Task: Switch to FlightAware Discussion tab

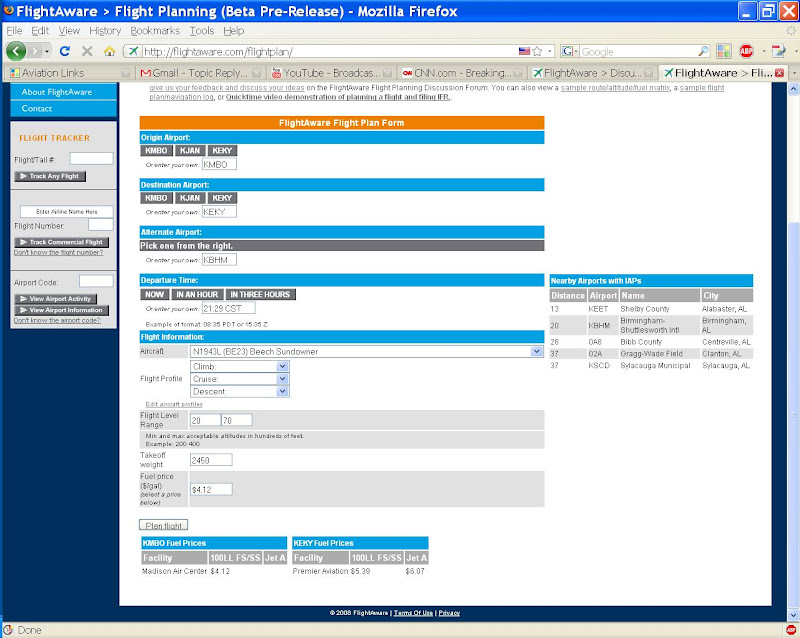Action: pos(592,73)
